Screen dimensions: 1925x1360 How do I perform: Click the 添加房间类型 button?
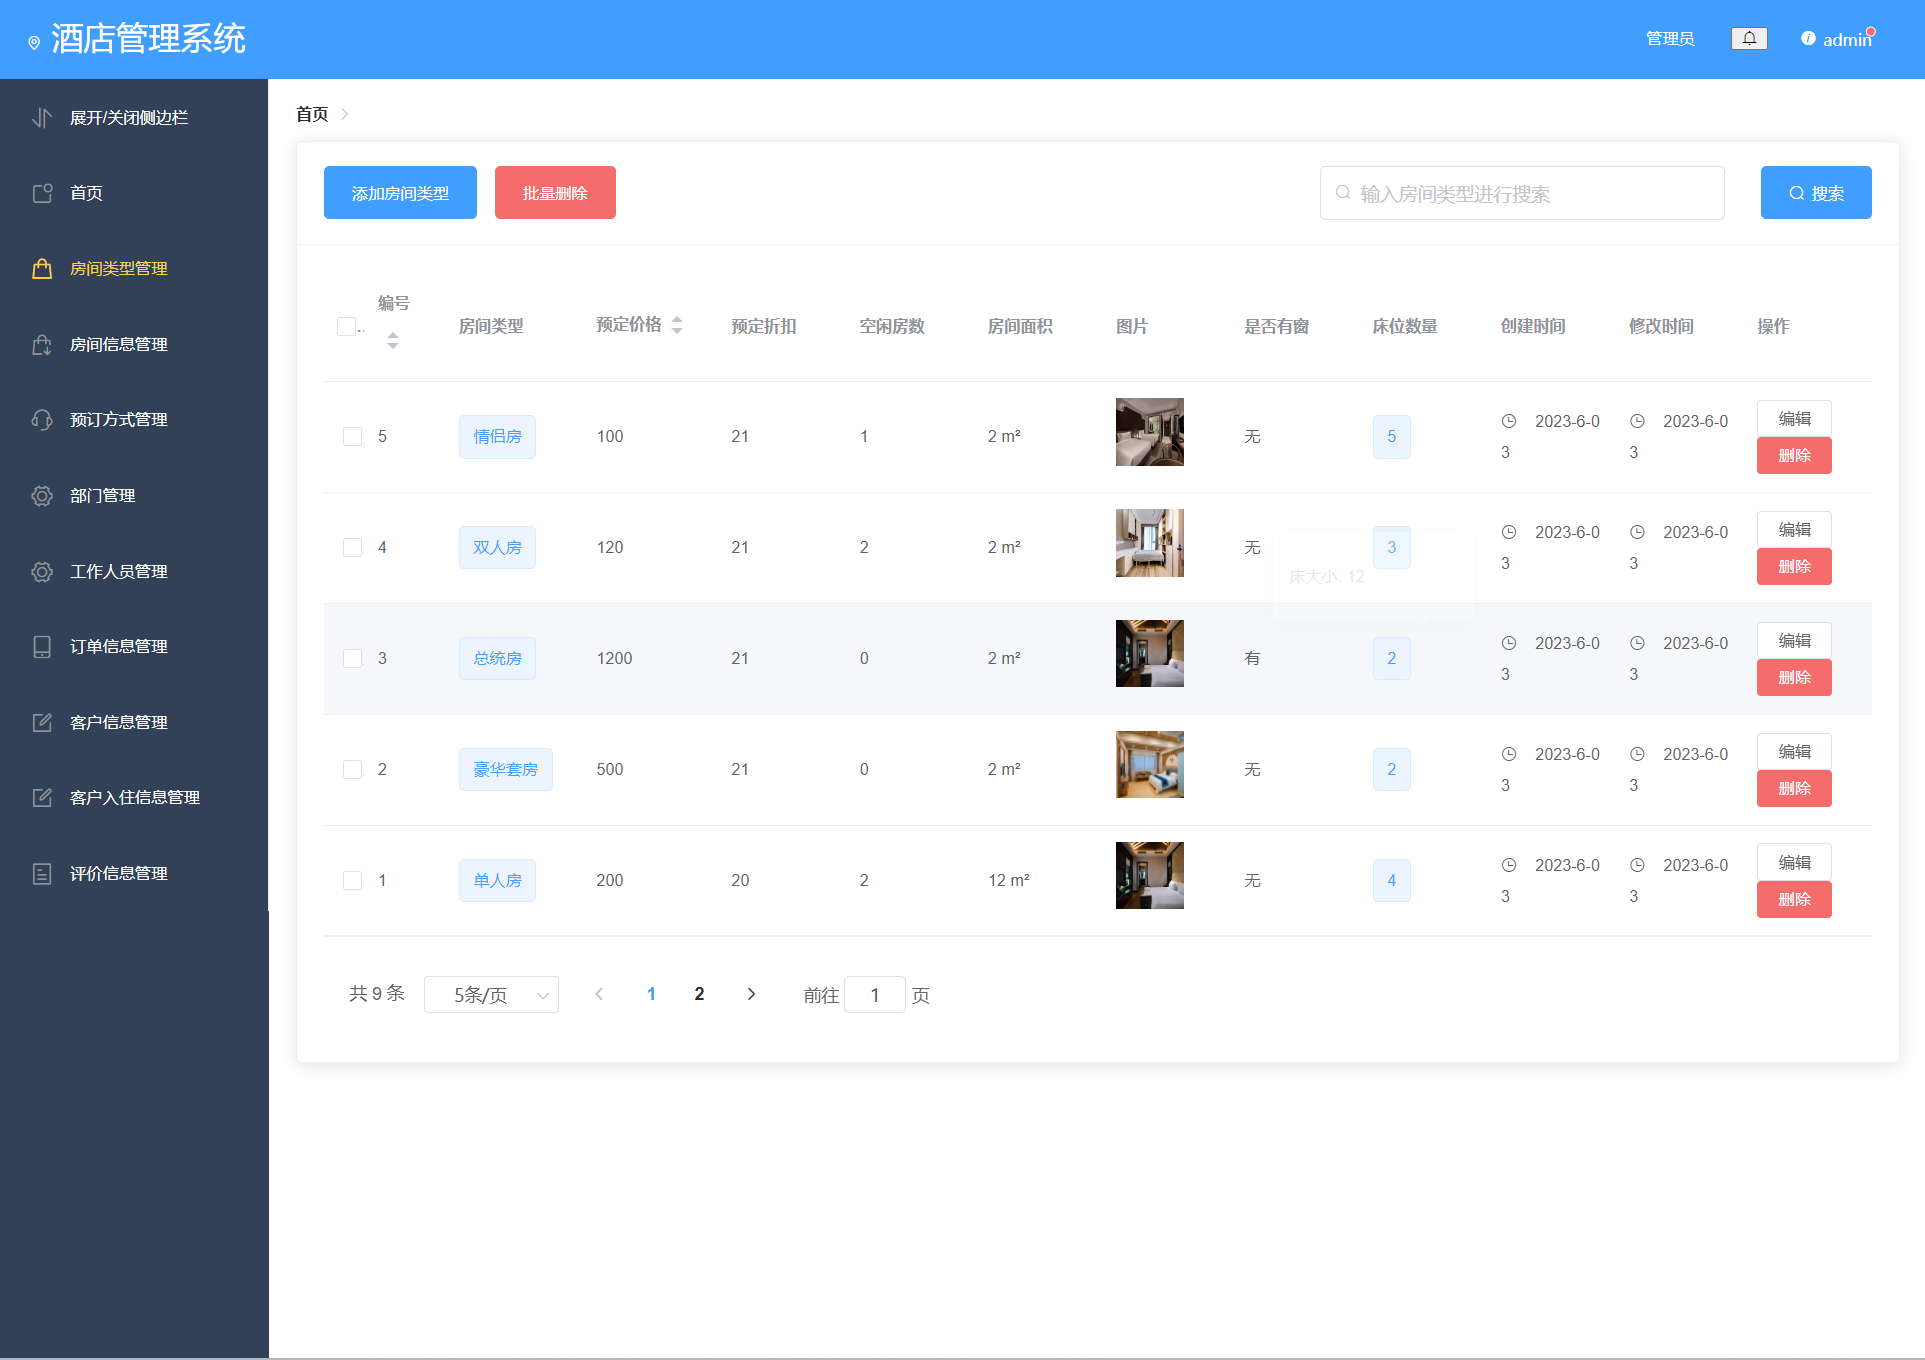(400, 193)
